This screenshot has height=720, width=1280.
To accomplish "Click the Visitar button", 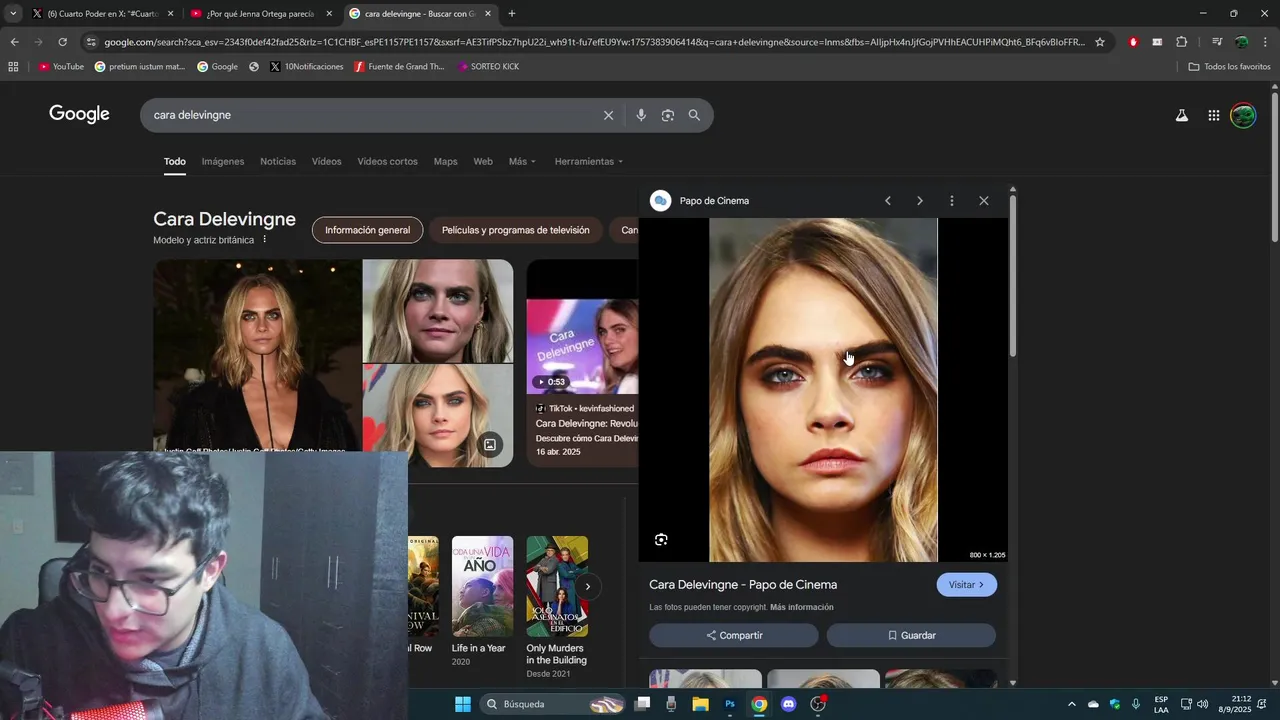I will [967, 585].
